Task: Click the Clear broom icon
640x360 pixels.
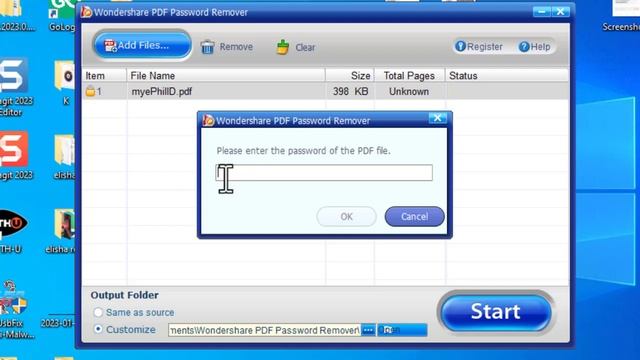Action: [282, 47]
